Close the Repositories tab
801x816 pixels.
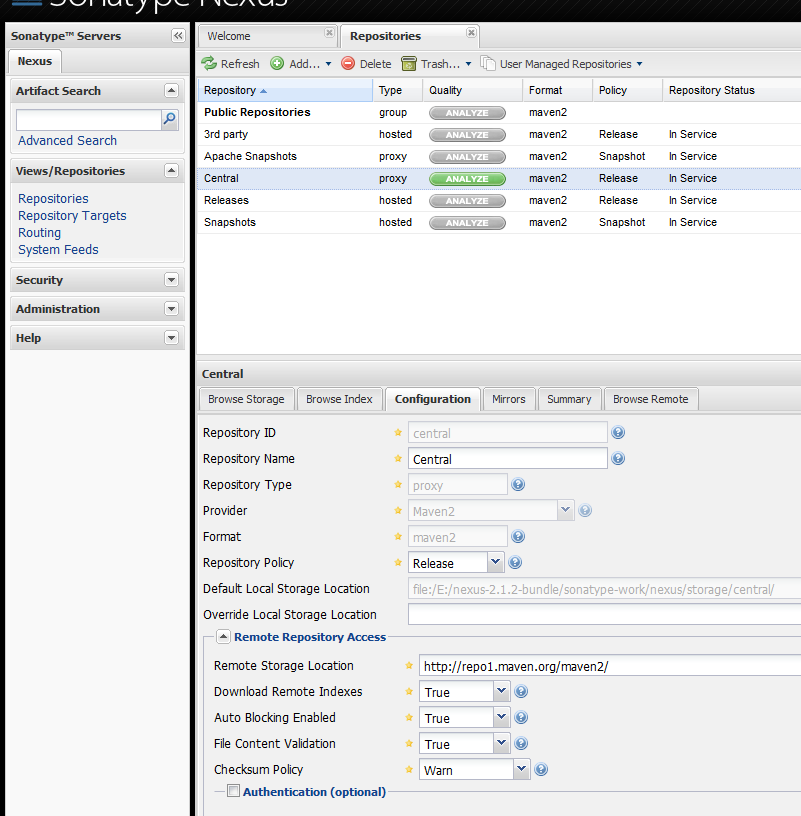point(471,32)
